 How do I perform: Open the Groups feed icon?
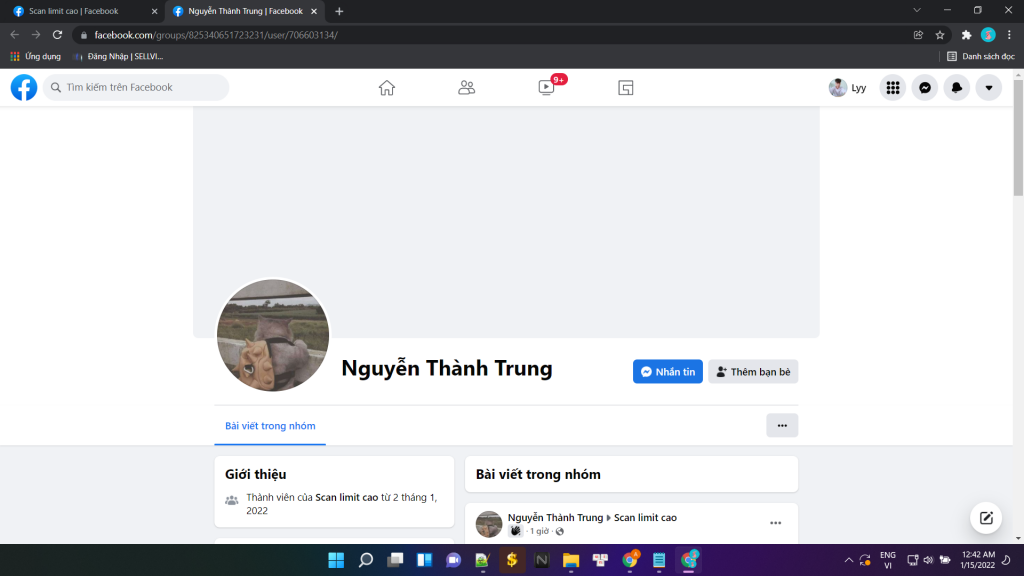(x=626, y=88)
